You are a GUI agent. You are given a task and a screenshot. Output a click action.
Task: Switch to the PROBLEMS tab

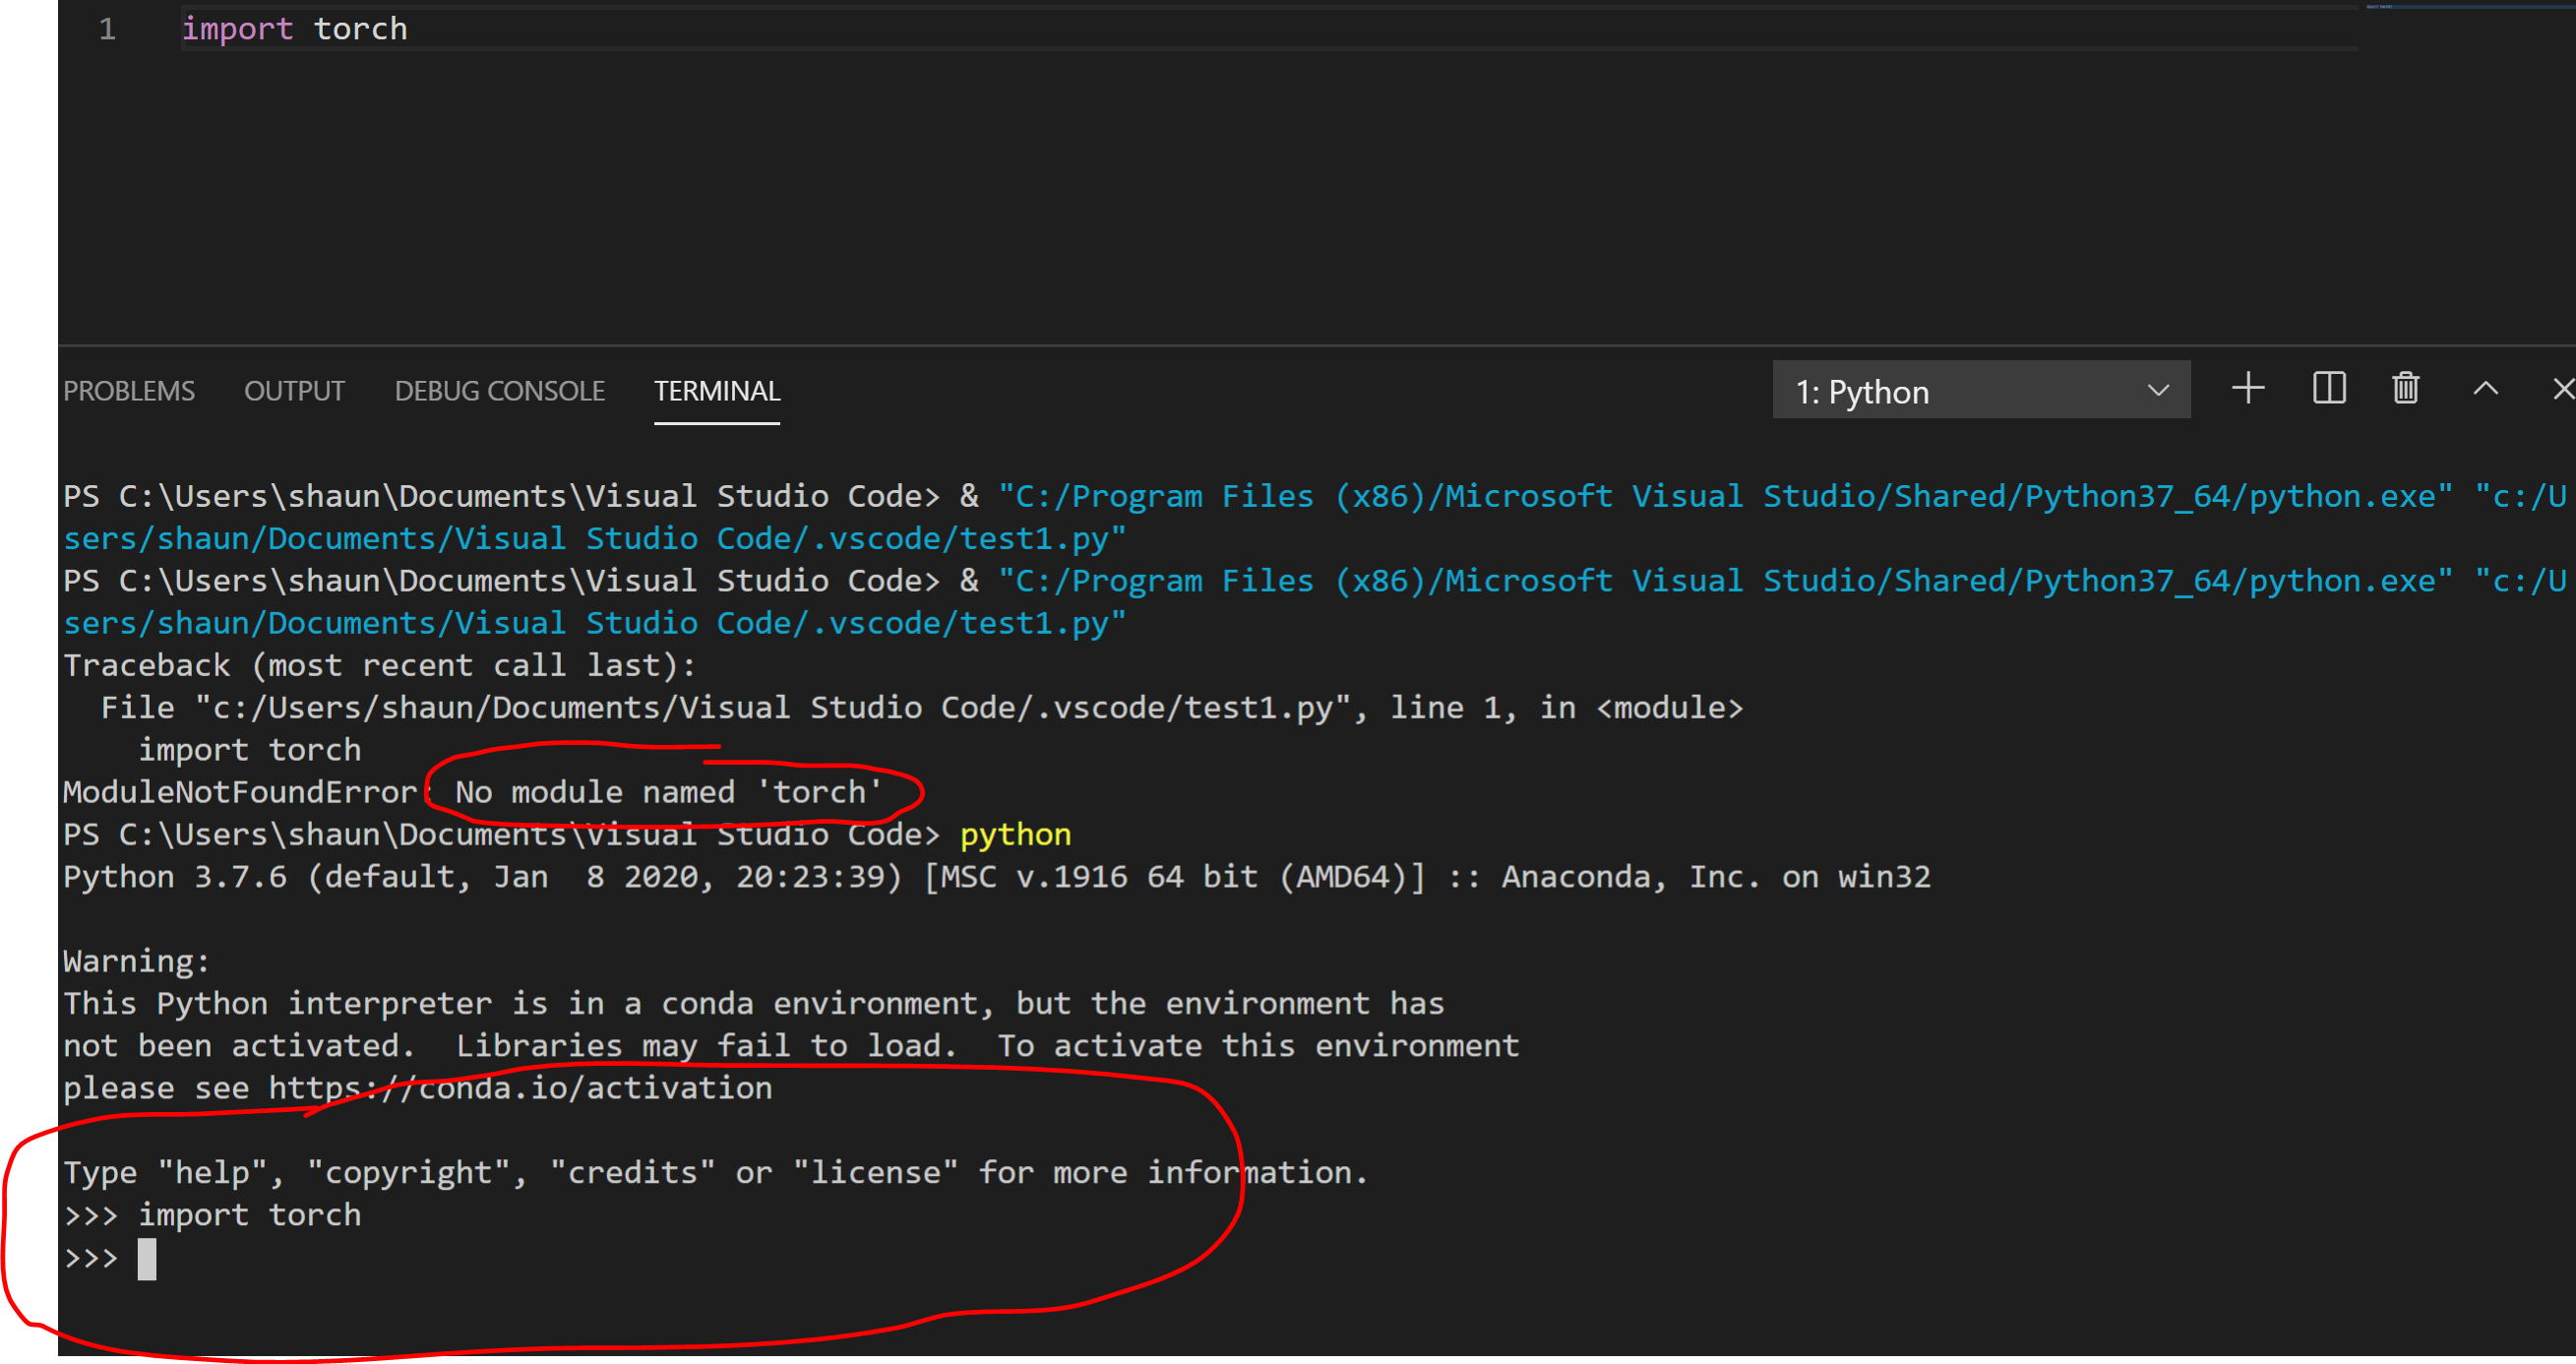click(x=129, y=390)
